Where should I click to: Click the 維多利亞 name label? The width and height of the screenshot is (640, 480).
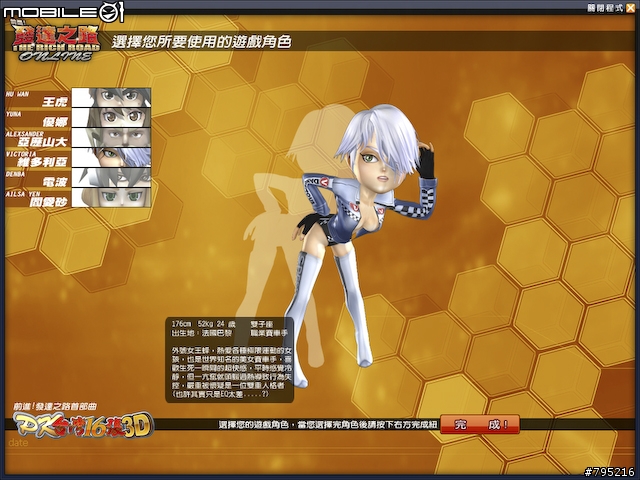[x=42, y=162]
